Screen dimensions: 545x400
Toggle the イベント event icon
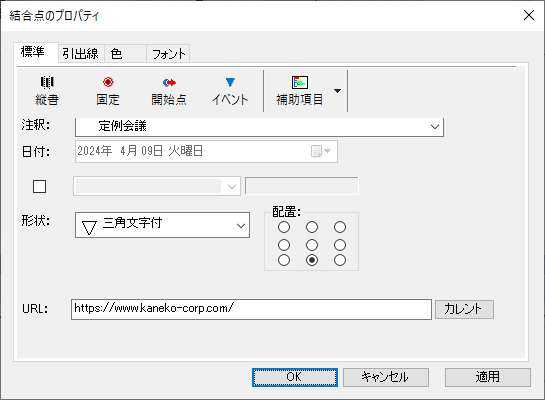tap(230, 91)
